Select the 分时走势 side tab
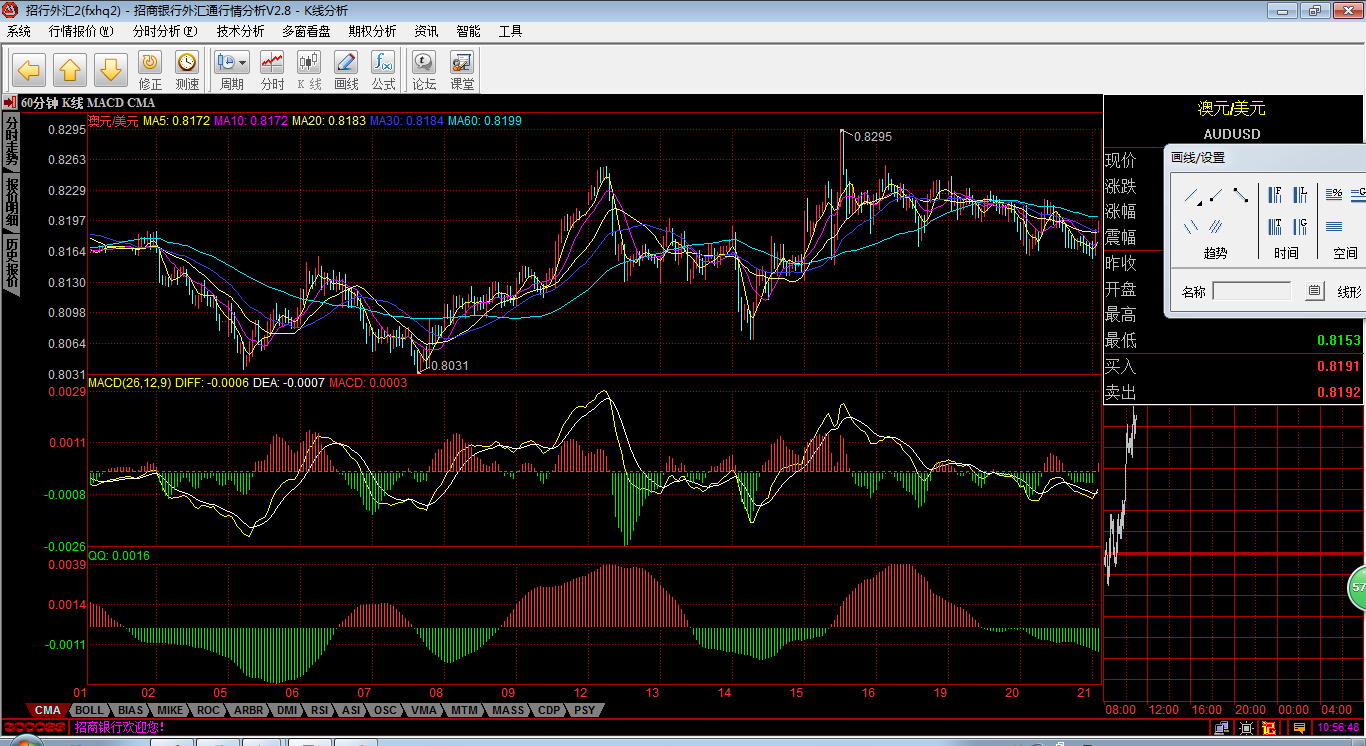 point(11,140)
